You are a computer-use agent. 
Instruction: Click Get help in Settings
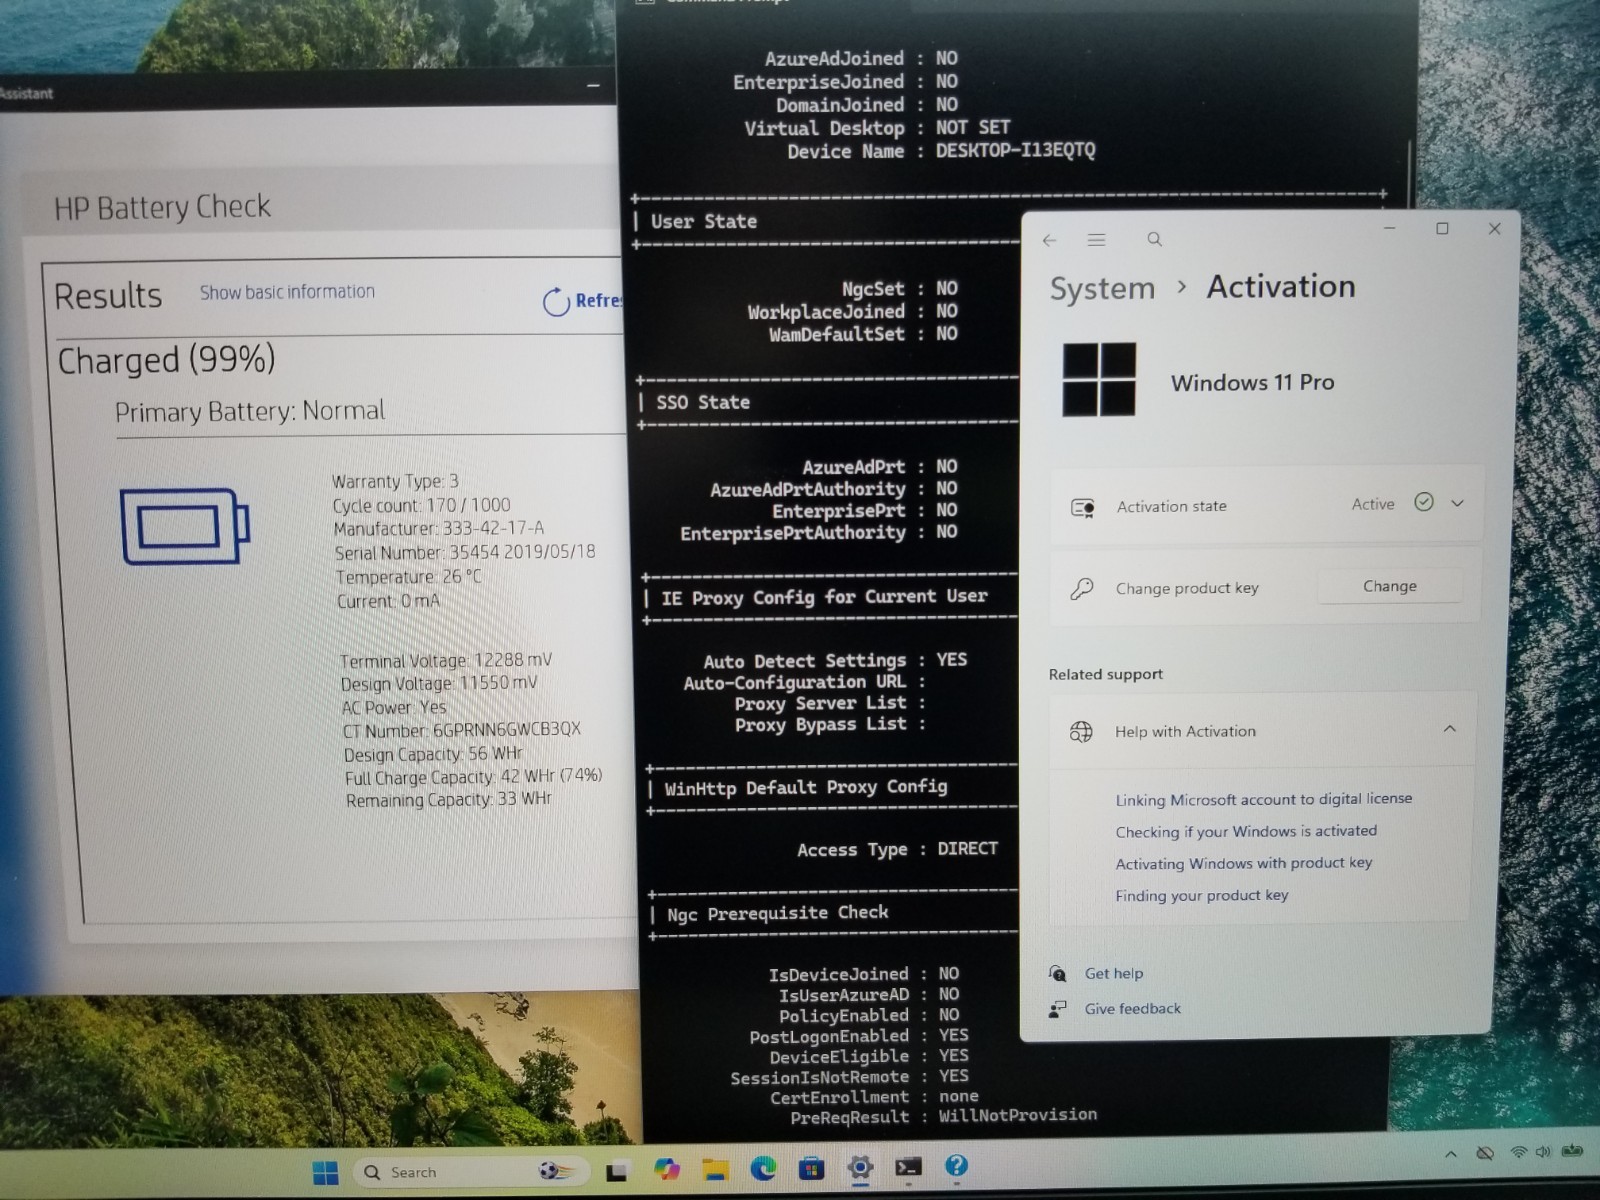tap(1113, 973)
